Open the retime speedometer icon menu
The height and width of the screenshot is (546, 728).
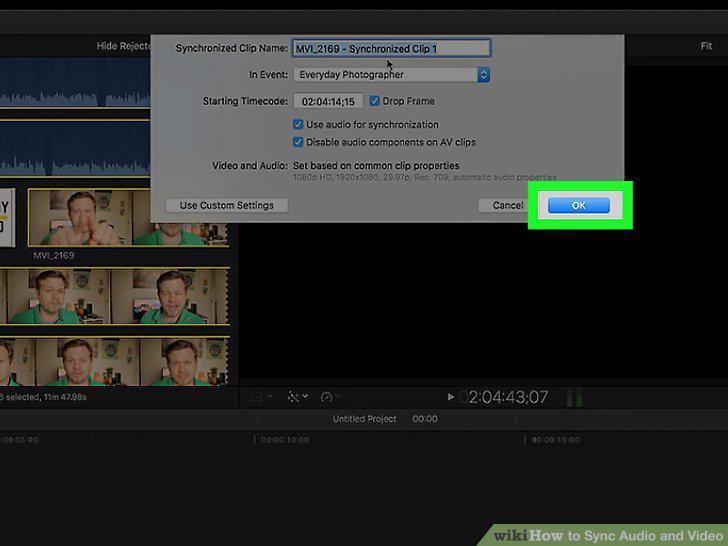[x=330, y=397]
